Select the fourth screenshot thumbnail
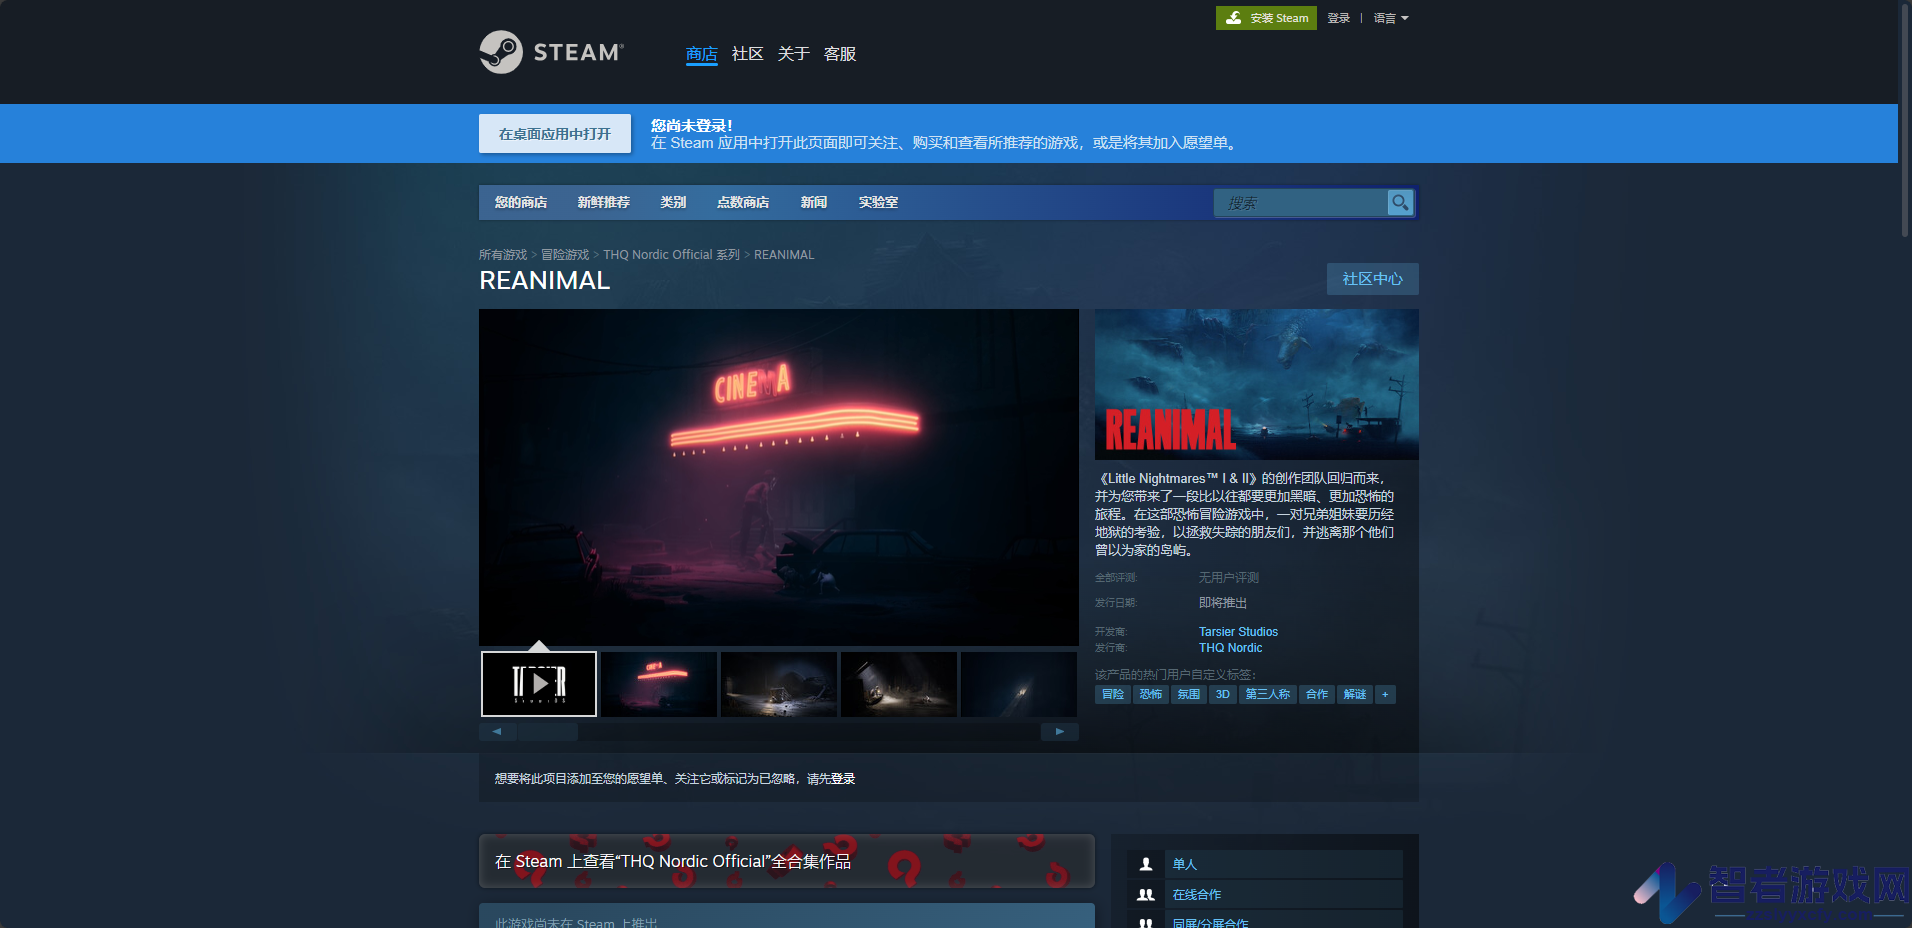Screen dimensions: 1912x928 click(x=899, y=684)
